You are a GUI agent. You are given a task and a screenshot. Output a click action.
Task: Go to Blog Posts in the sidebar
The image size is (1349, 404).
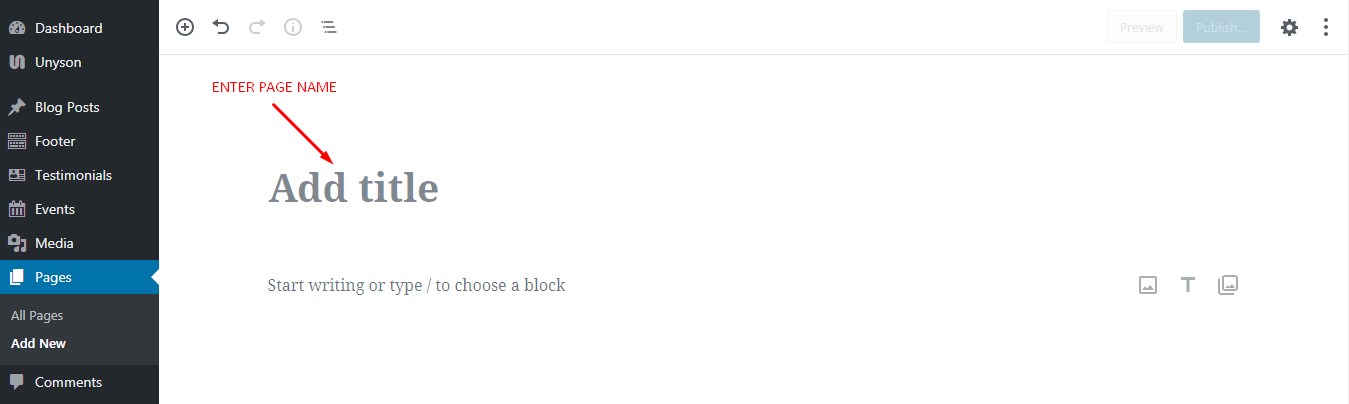pos(67,107)
